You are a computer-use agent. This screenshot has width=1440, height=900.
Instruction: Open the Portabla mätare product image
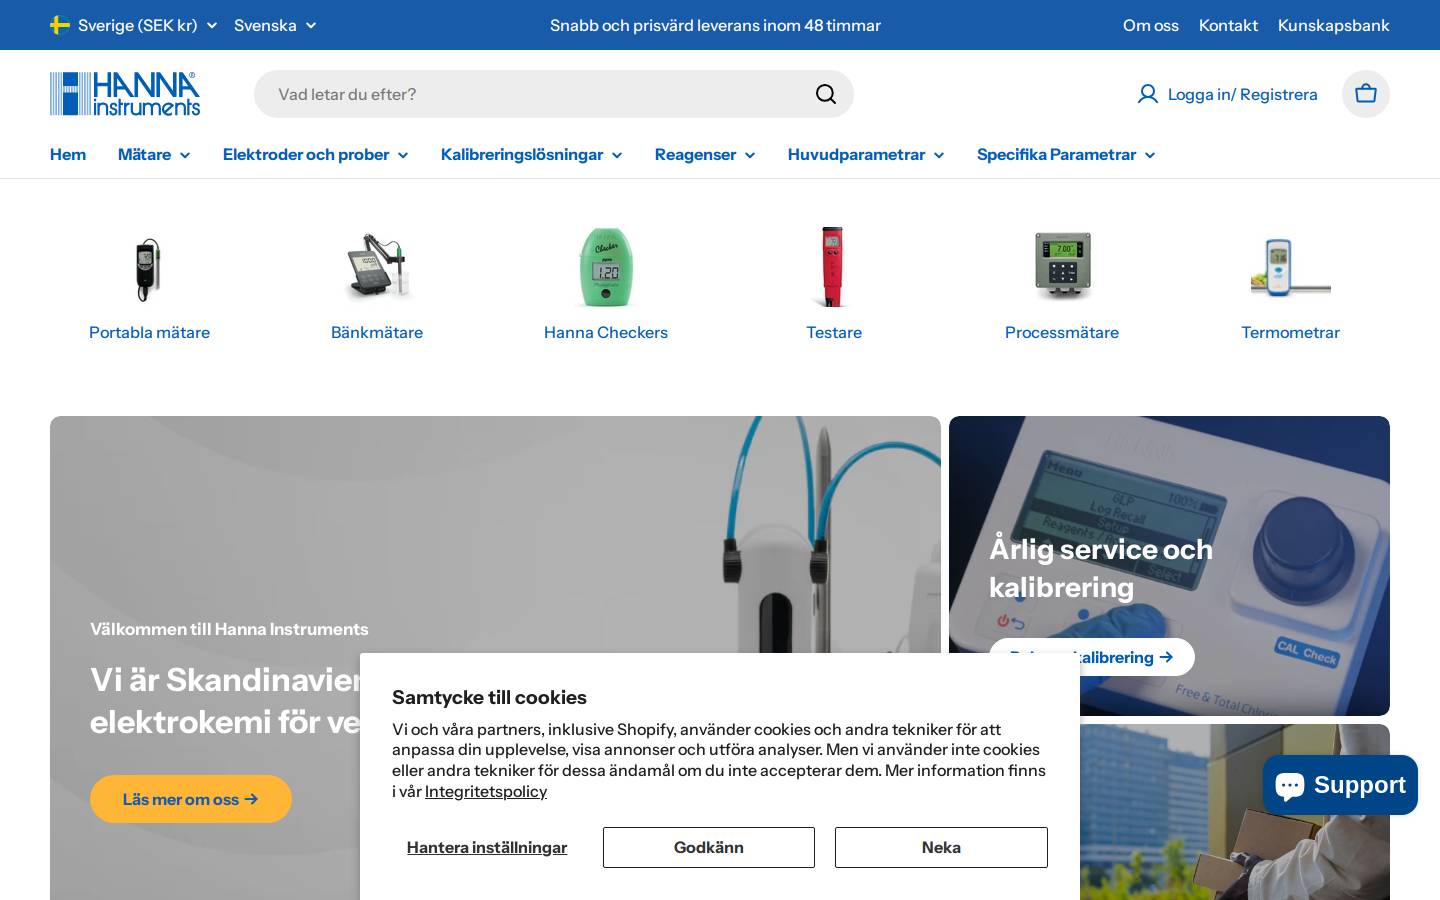coord(149,268)
